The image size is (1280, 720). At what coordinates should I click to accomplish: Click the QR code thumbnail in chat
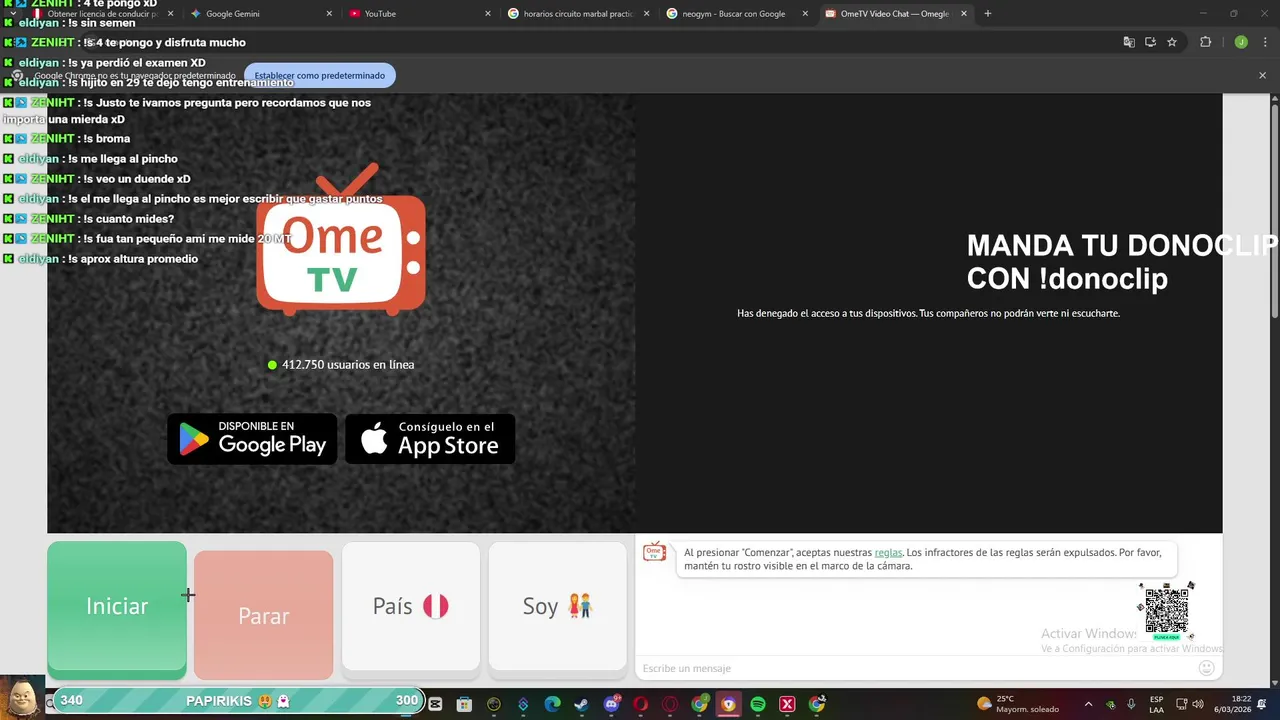[1166, 610]
